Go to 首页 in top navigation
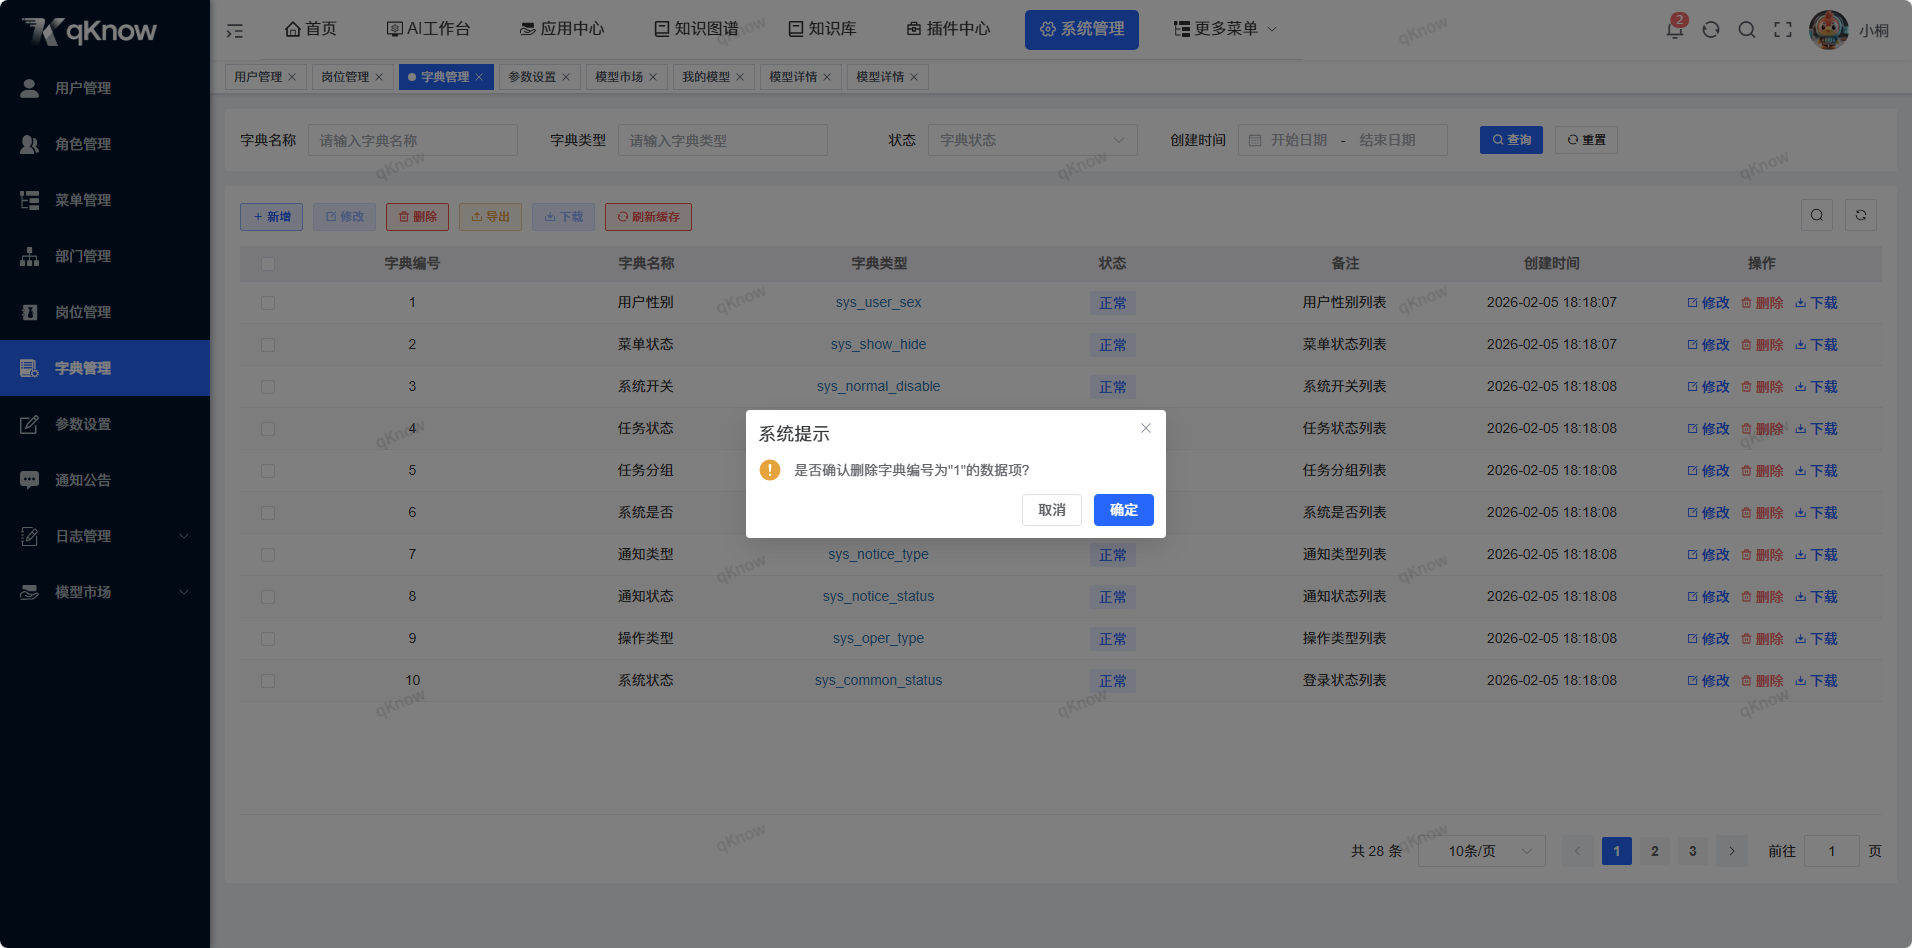This screenshot has height=948, width=1912. pyautogui.click(x=311, y=29)
